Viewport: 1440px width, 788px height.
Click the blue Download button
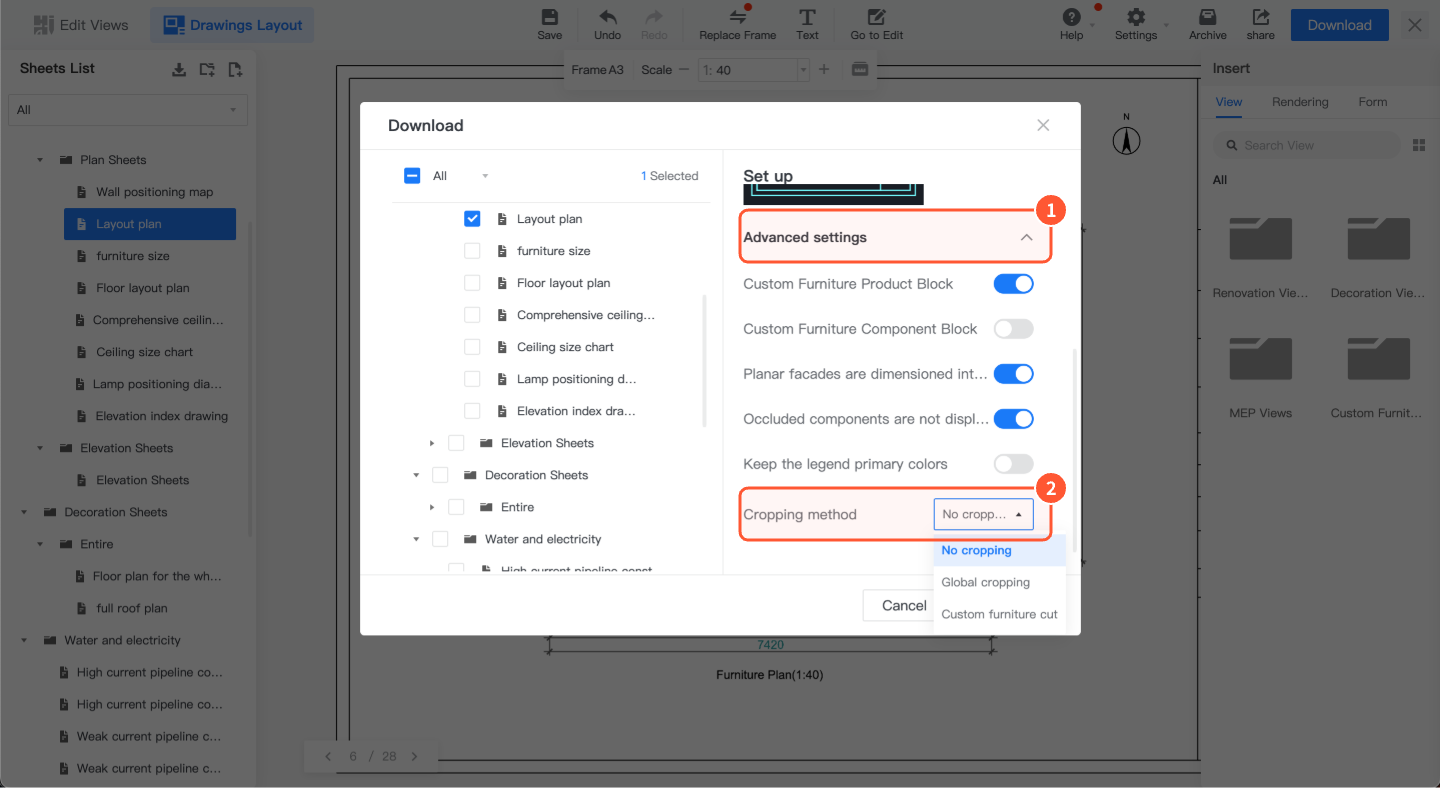(1339, 25)
